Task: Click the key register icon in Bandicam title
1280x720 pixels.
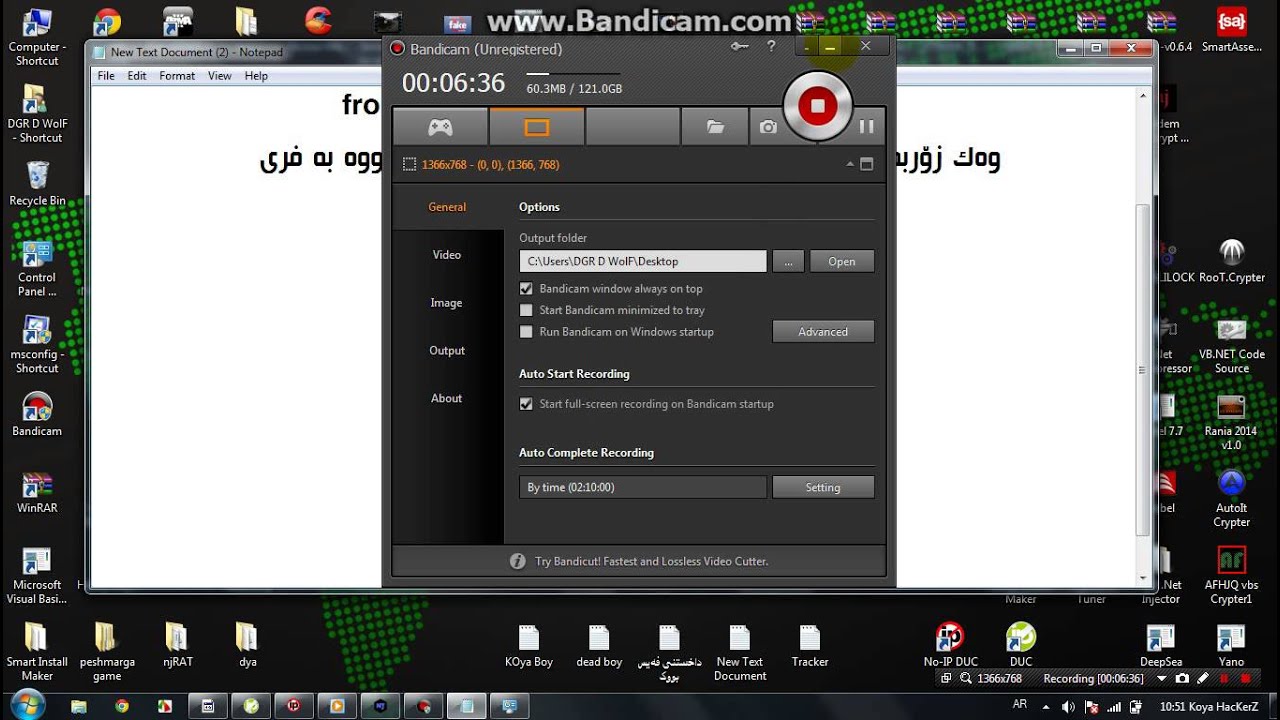Action: [739, 46]
